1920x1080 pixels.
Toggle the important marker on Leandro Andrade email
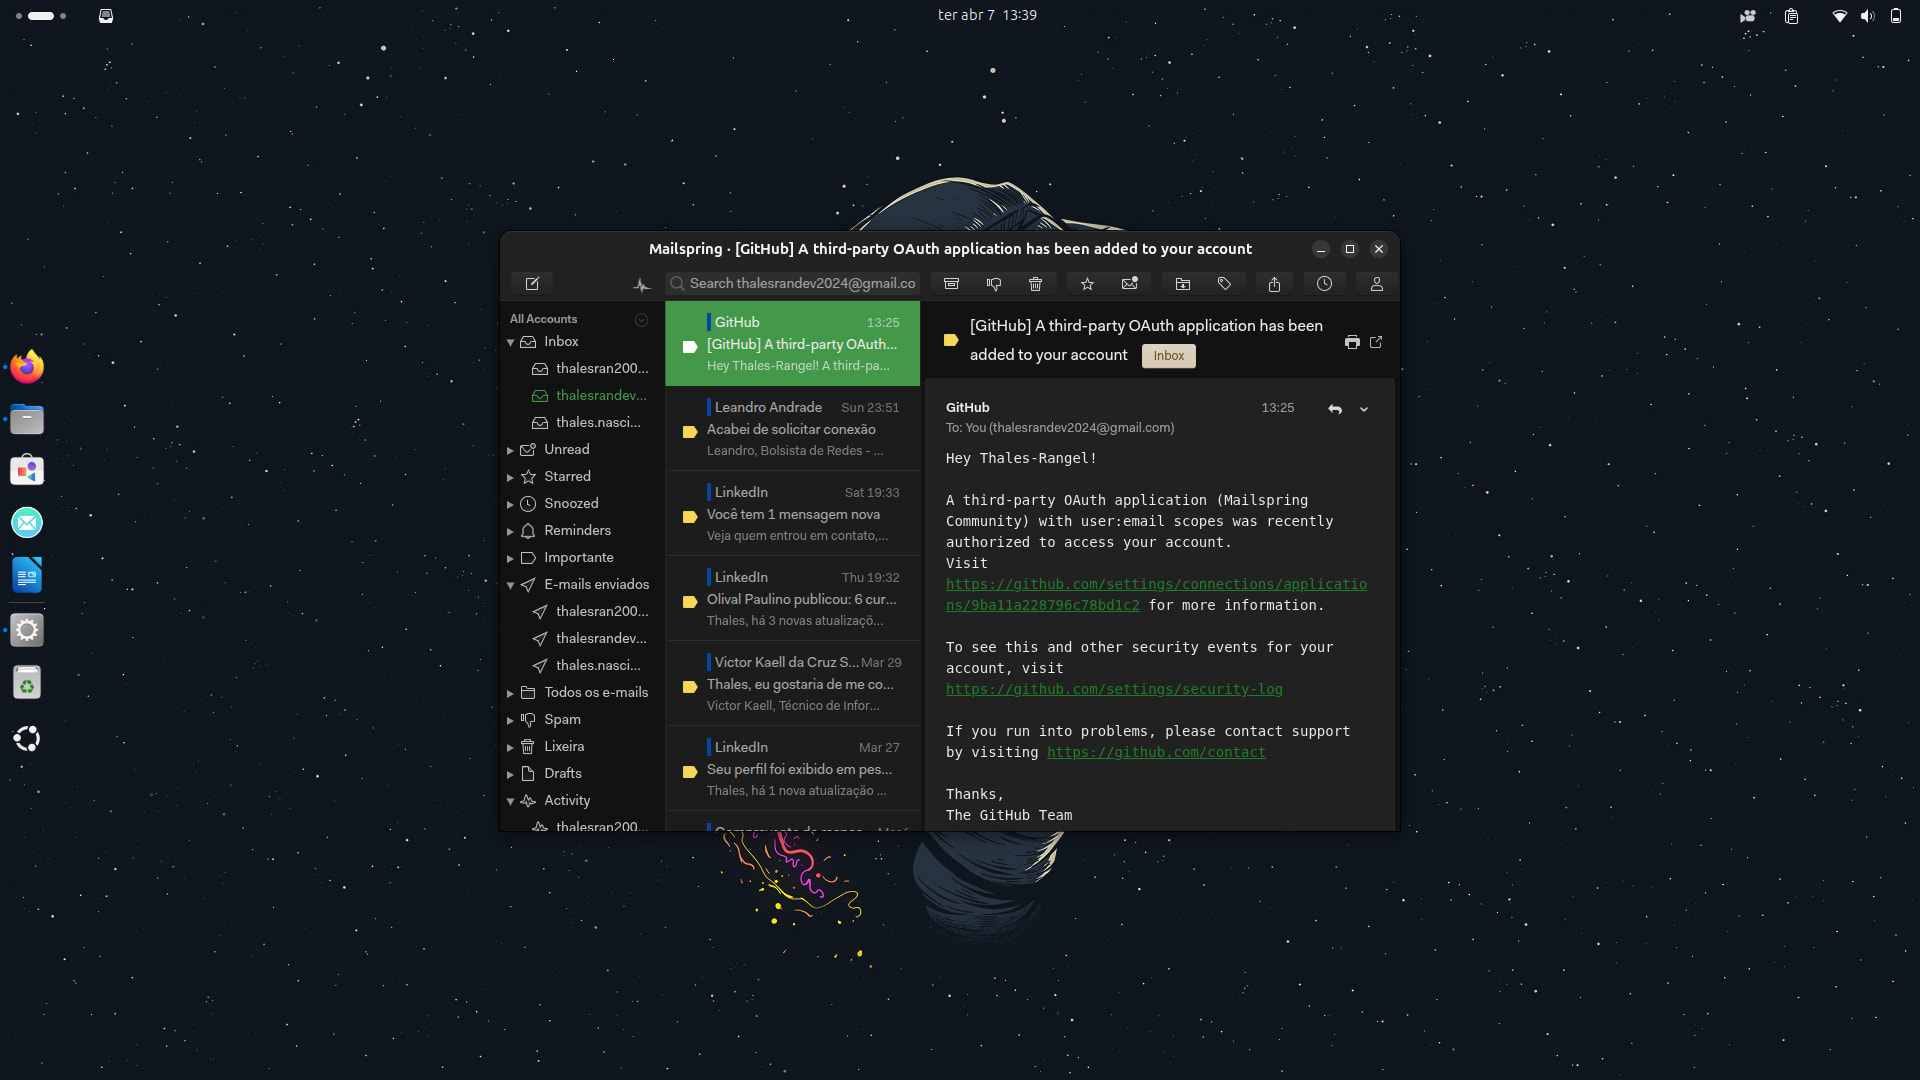pos(689,432)
